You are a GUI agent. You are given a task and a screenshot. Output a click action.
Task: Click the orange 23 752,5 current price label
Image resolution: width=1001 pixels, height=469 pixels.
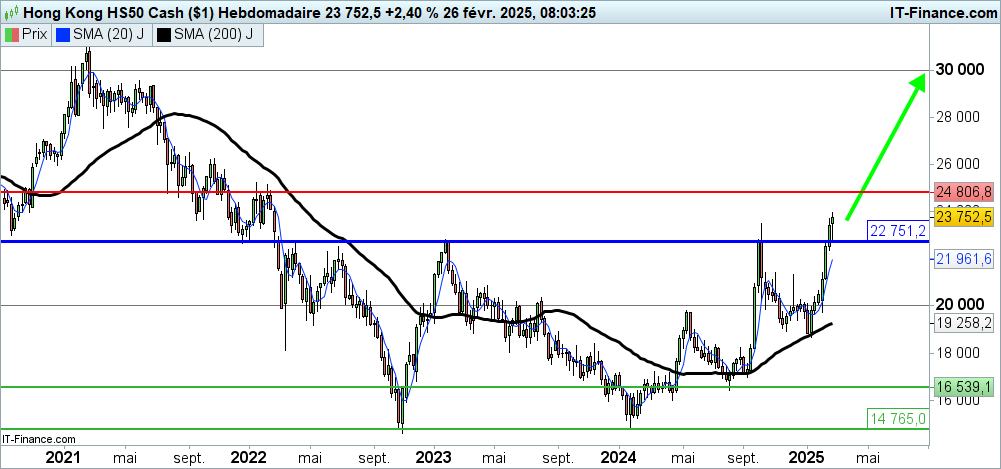pyautogui.click(x=963, y=216)
